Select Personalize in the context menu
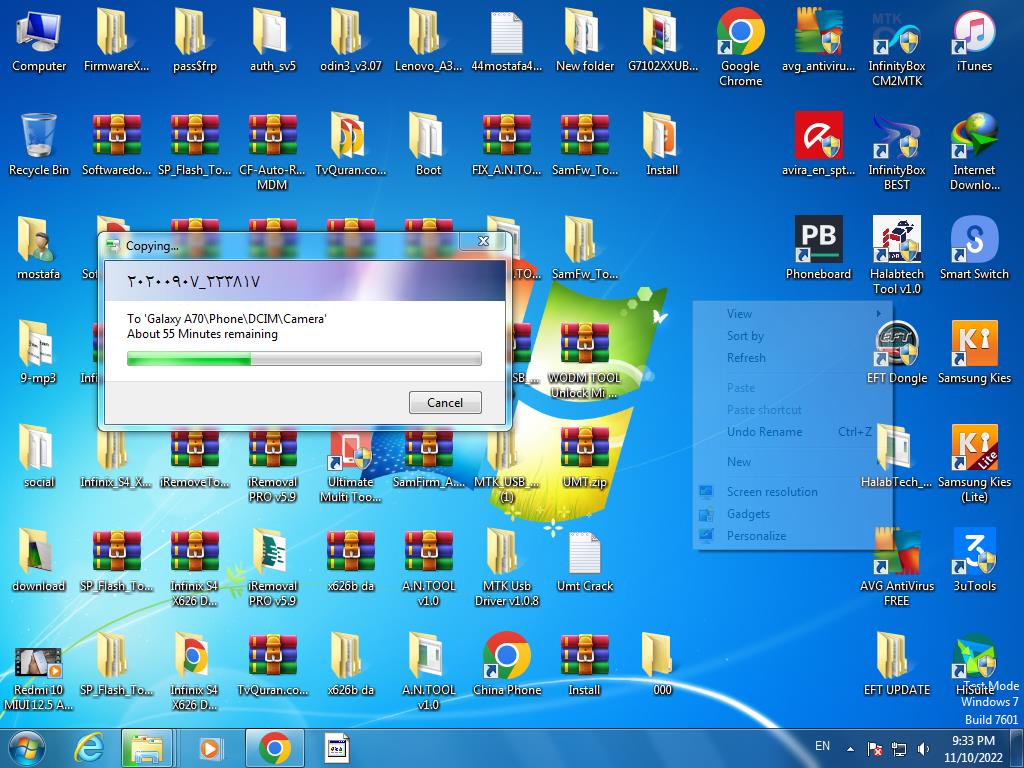The width and height of the screenshot is (1024, 768). click(756, 536)
